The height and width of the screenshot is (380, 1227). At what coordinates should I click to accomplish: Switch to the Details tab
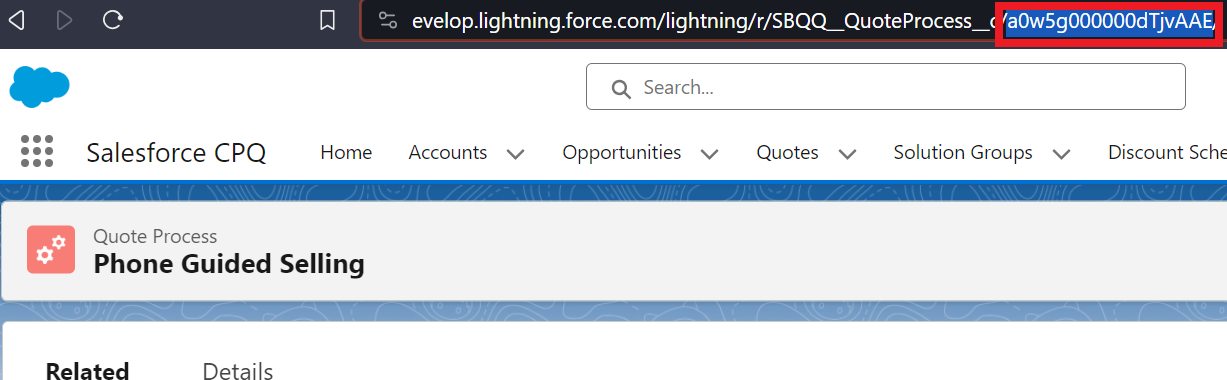tap(238, 370)
